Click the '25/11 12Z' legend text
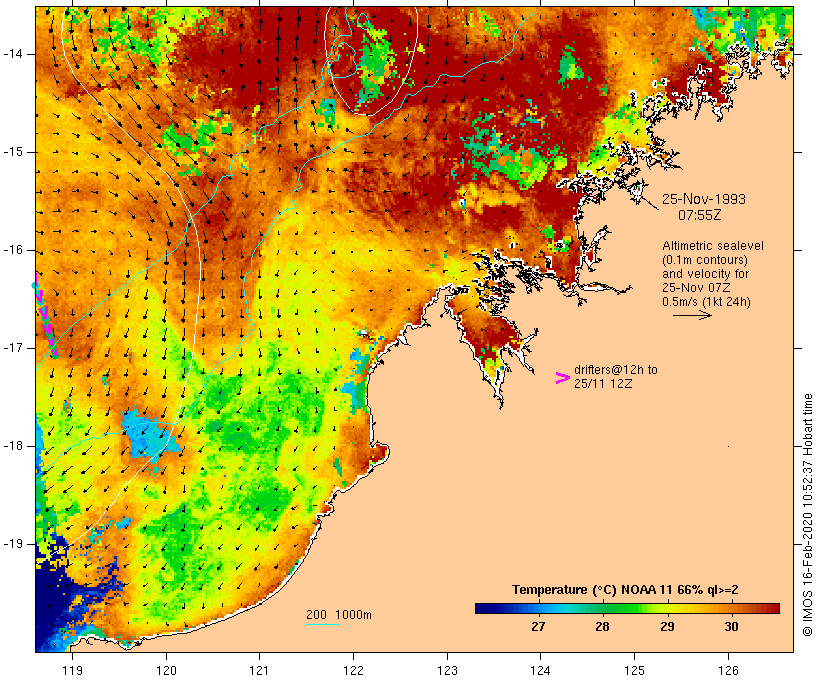This screenshot has height=680, width=820. pos(603,383)
